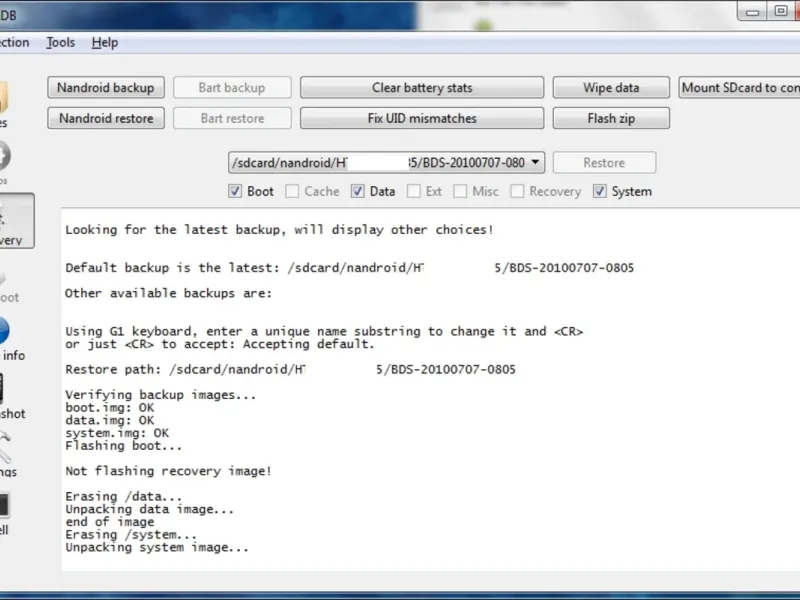Open the gear Apps sidebar item
The image size is (800, 600).
click(x=5, y=163)
